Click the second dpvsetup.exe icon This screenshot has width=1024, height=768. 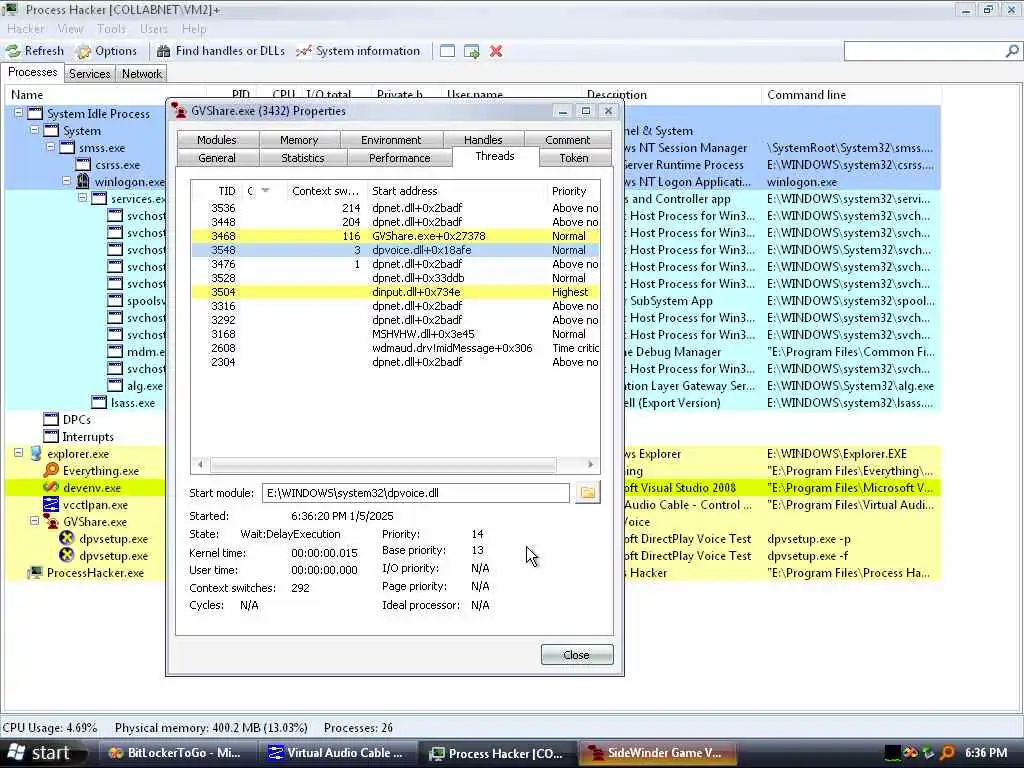click(67, 555)
